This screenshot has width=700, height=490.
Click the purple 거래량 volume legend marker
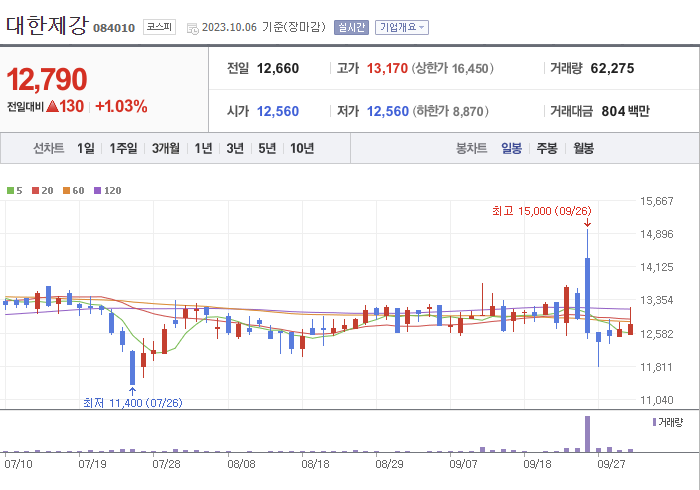[654, 422]
